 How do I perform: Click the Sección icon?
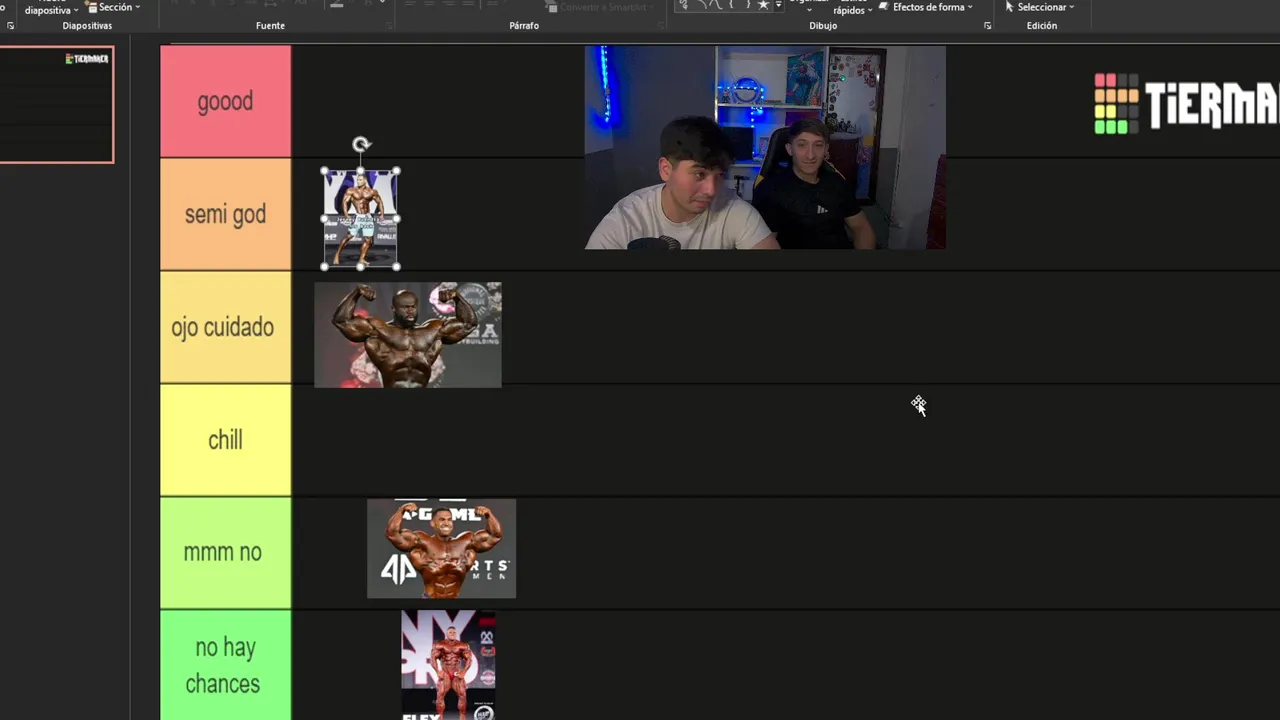pyautogui.click(x=91, y=7)
